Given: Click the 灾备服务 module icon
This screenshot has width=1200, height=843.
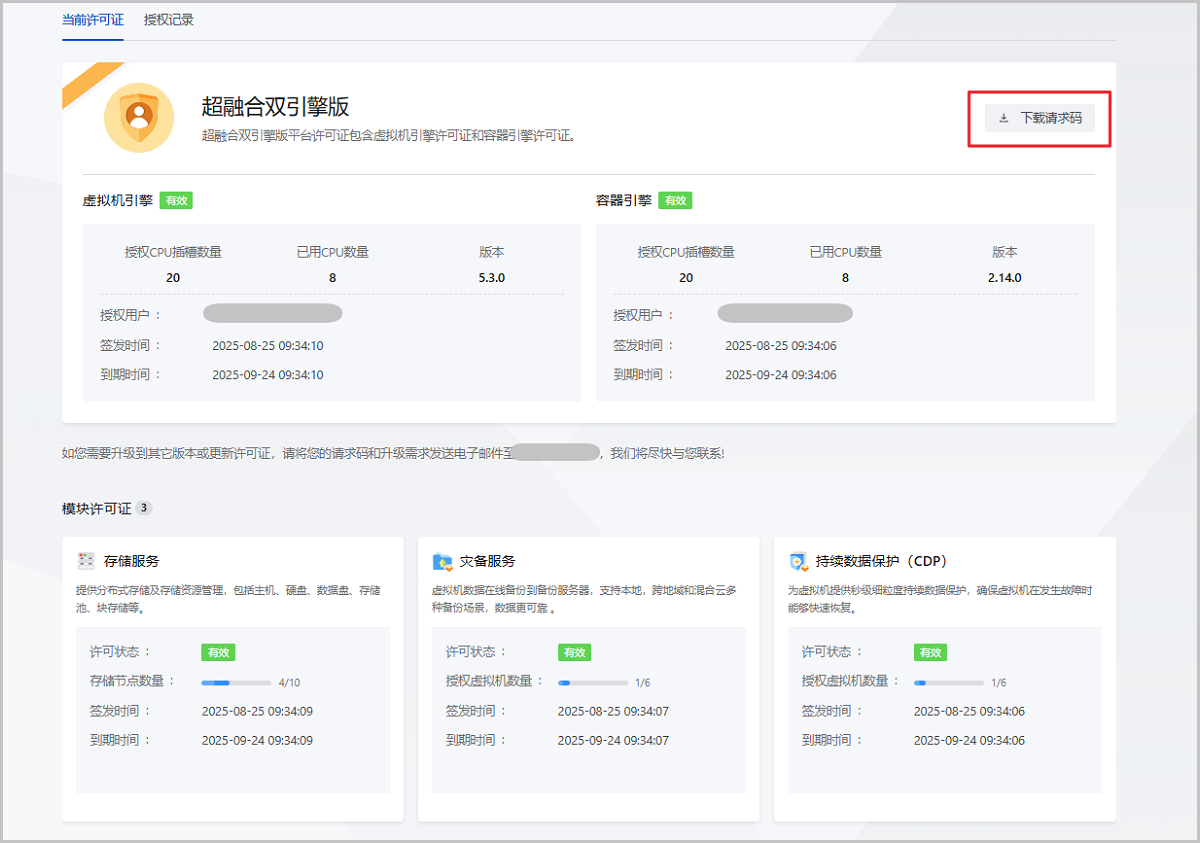Looking at the screenshot, I should pos(442,561).
